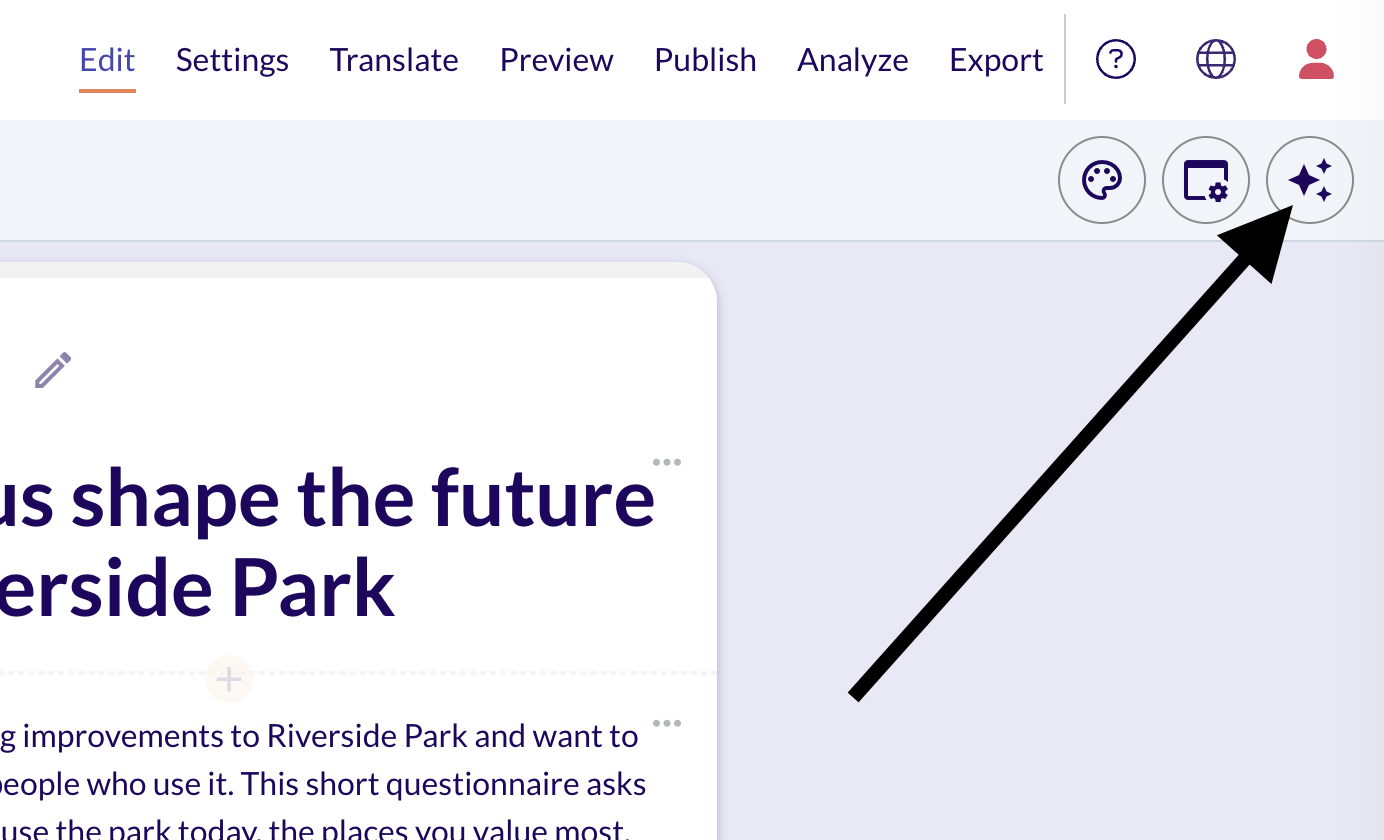
Task: Select the Publish tab
Action: (x=705, y=60)
